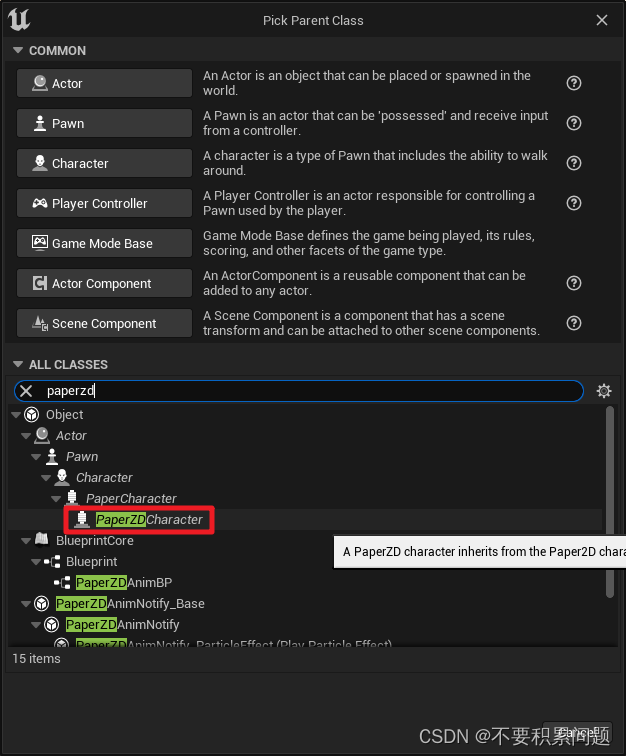The width and height of the screenshot is (626, 756).
Task: Collapse the Actor tree node
Action: coord(26,436)
